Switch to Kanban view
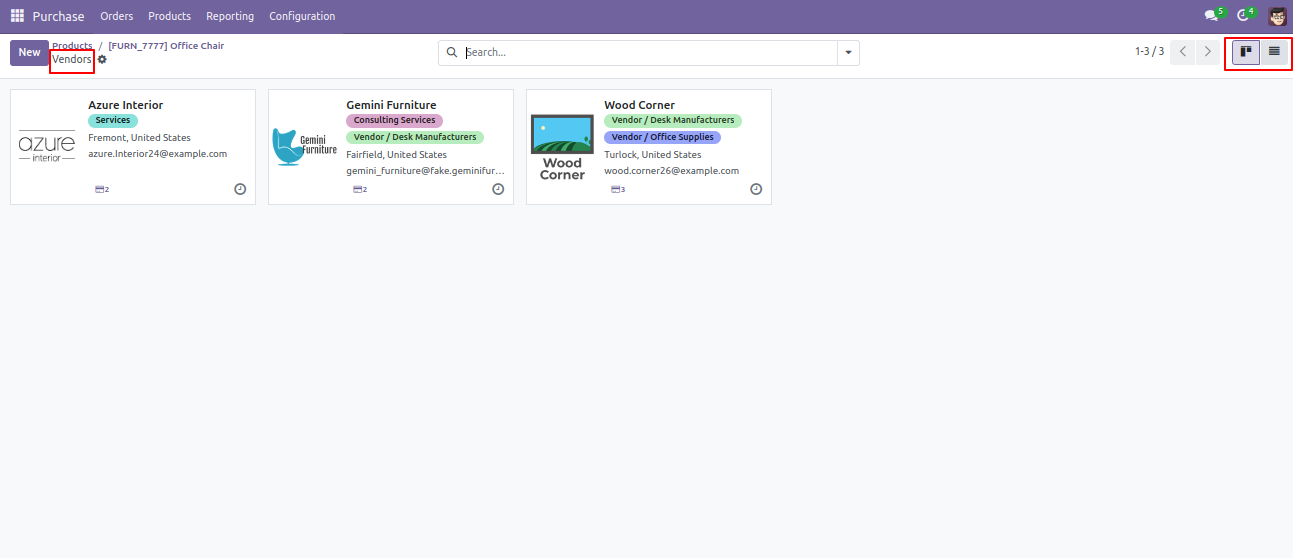 coord(1246,52)
